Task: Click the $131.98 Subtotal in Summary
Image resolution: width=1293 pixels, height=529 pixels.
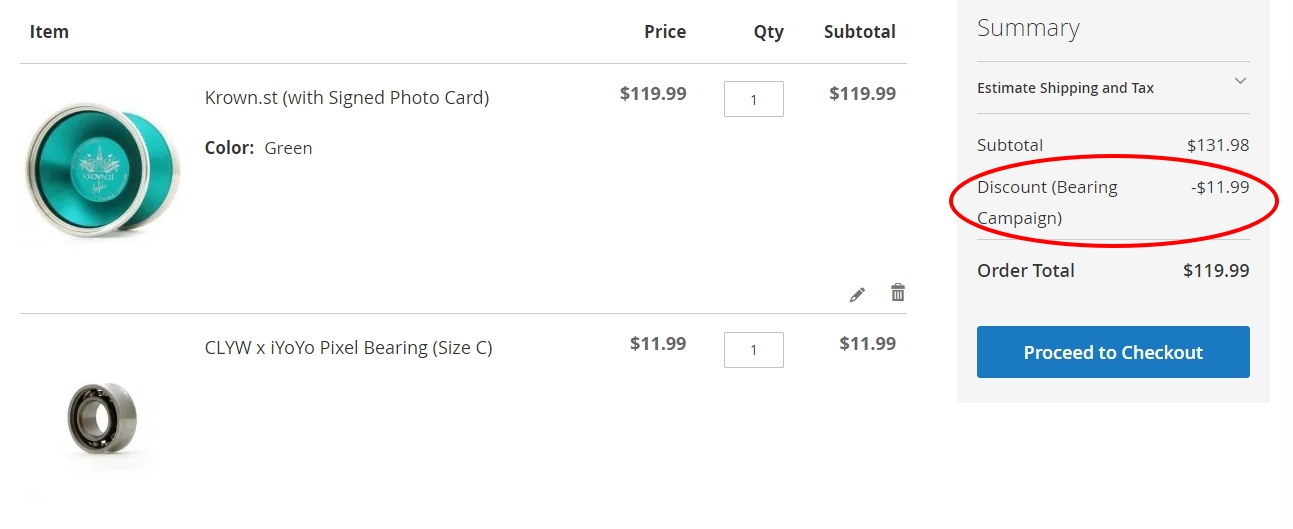Action: (1218, 145)
